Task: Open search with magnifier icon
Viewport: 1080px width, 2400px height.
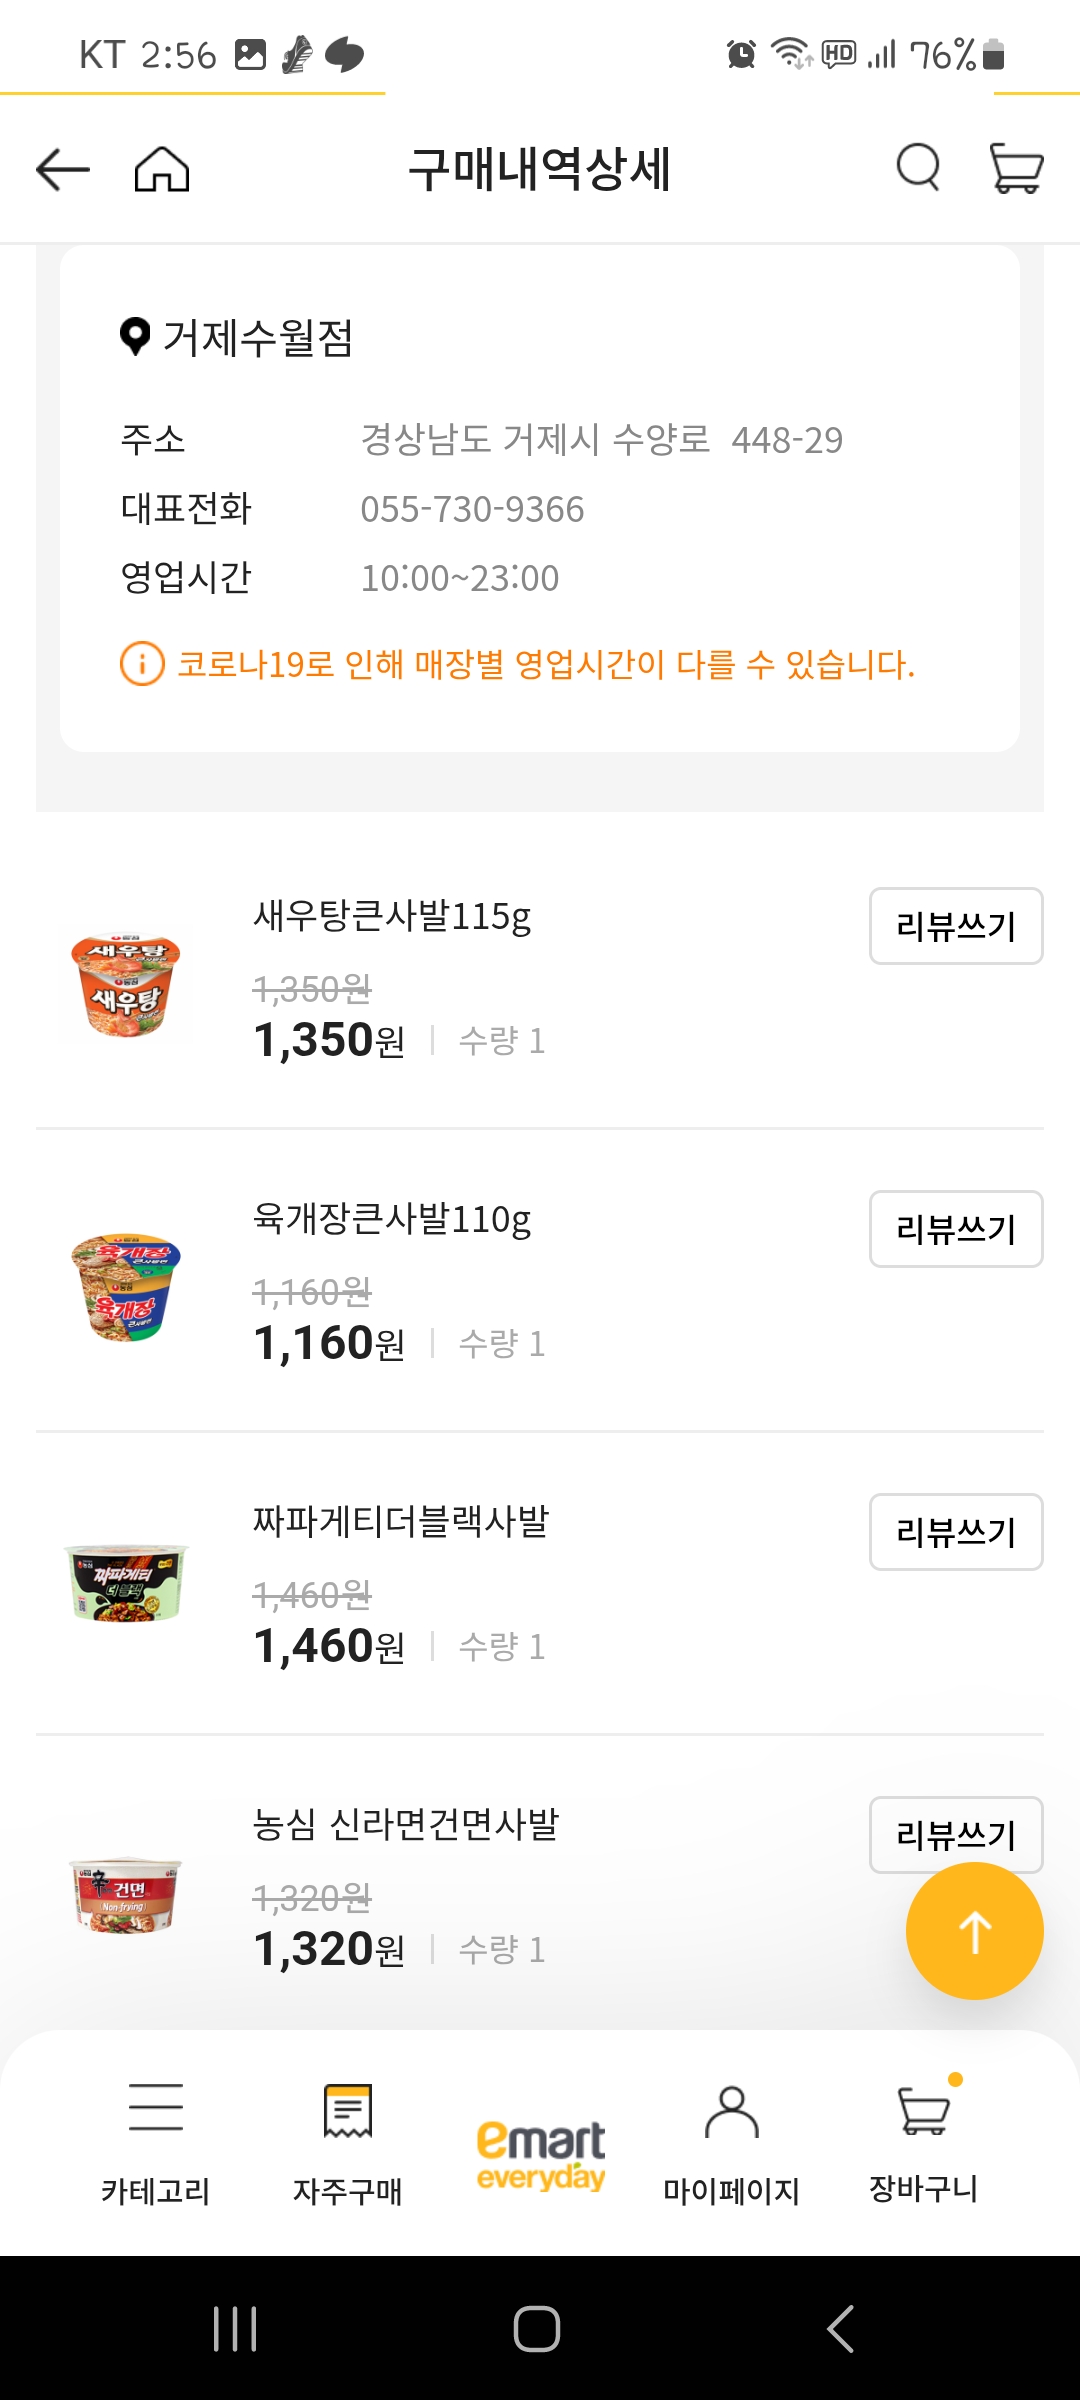Action: point(918,167)
